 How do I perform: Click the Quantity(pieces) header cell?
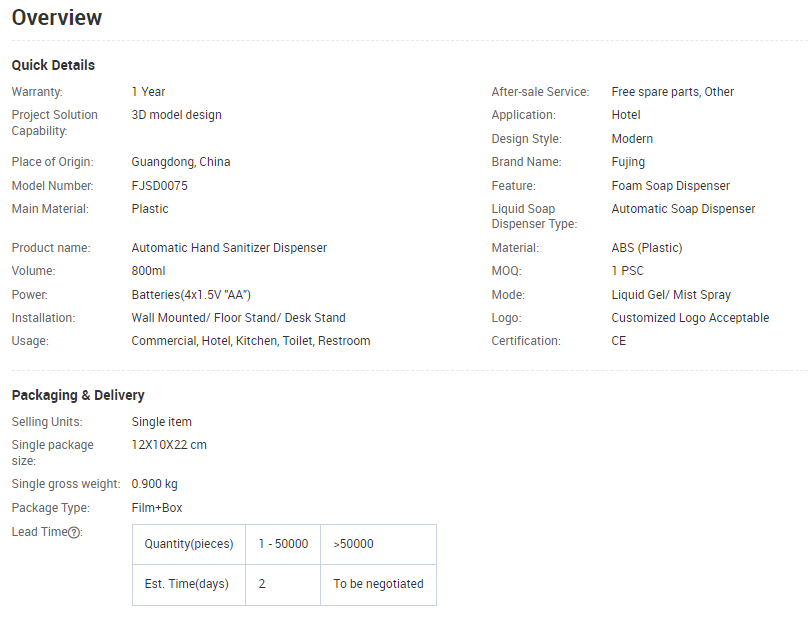pyautogui.click(x=188, y=544)
